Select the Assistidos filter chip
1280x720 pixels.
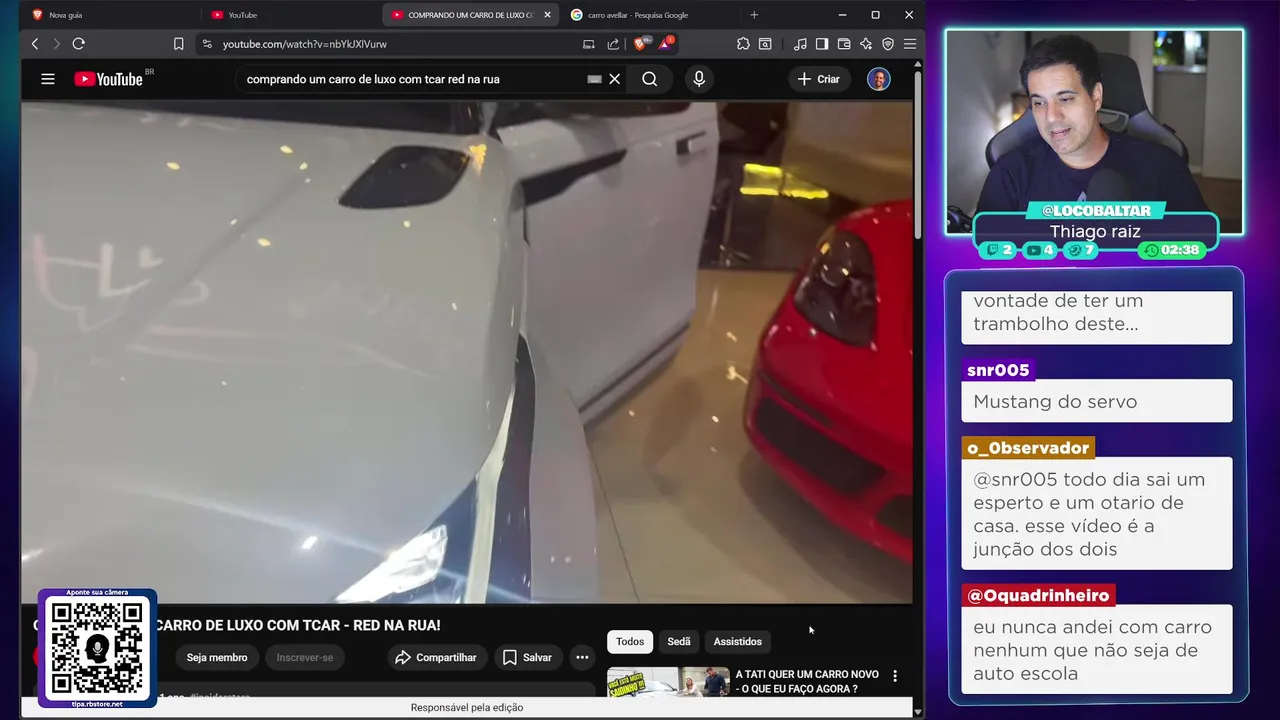click(x=738, y=641)
